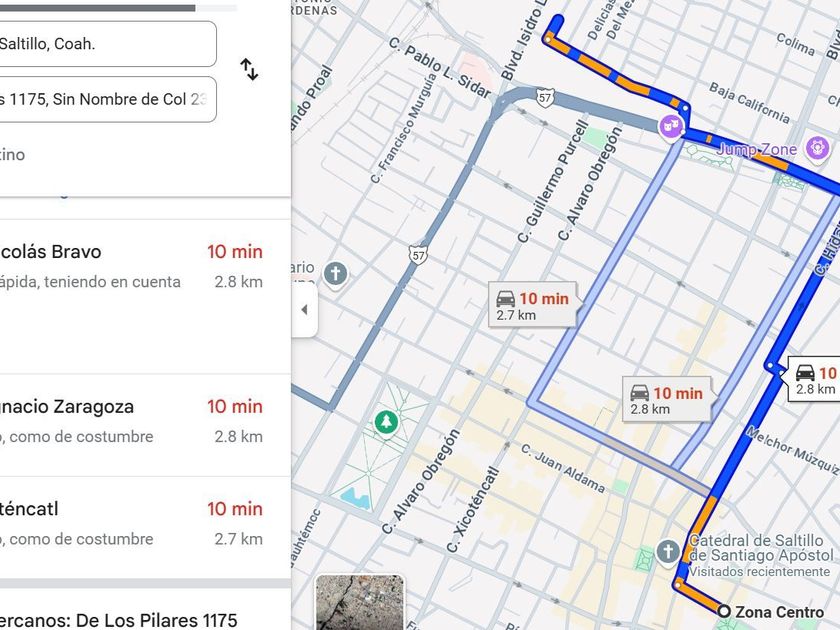The height and width of the screenshot is (630, 840).
Task: Click the gray church cross pin near left
Action: (x=335, y=274)
